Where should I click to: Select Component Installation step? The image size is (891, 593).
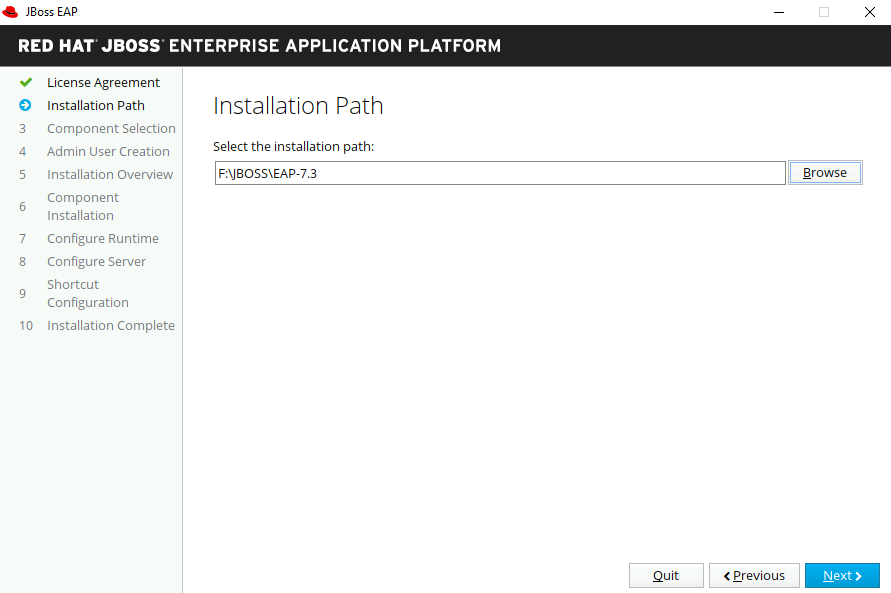83,206
